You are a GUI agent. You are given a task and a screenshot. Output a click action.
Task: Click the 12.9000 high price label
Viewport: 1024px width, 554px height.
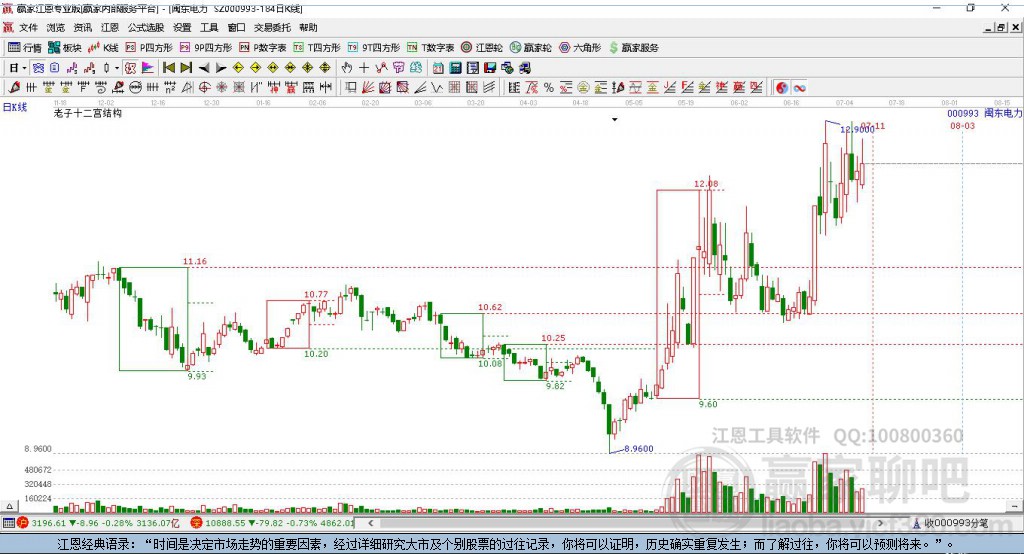(x=856, y=130)
